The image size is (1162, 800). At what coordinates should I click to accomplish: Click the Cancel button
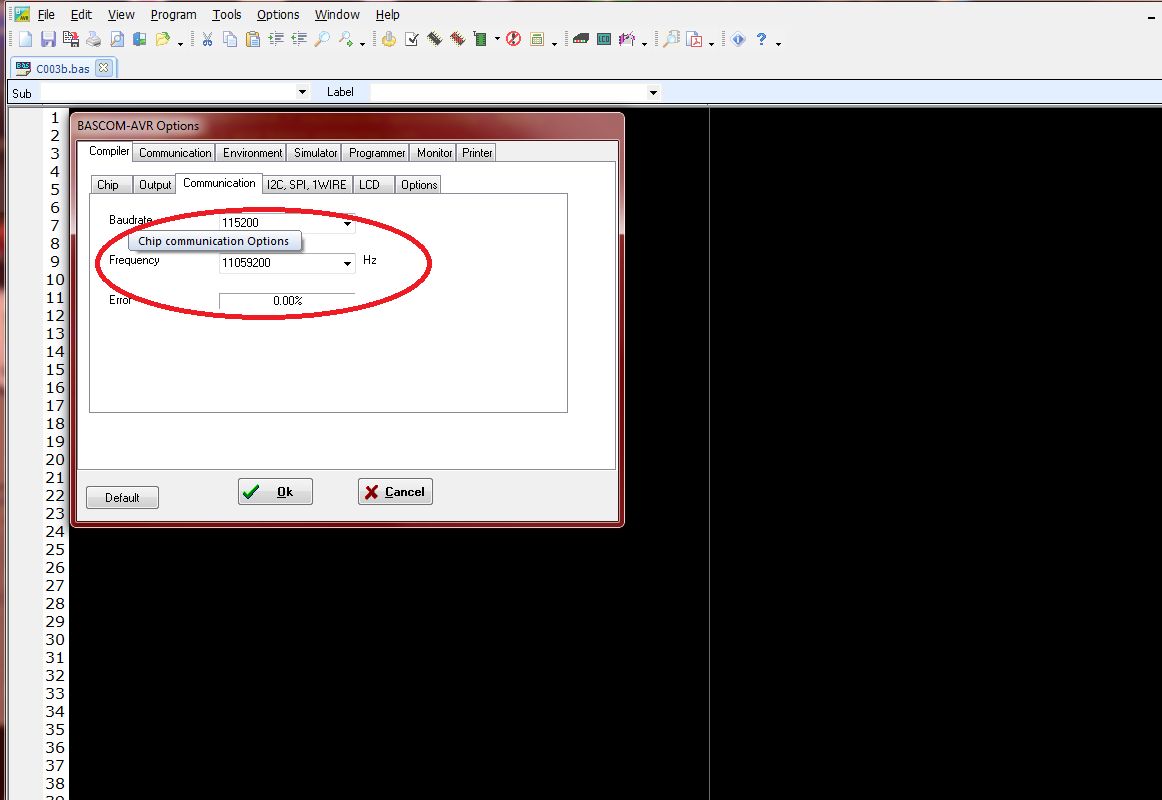(395, 492)
